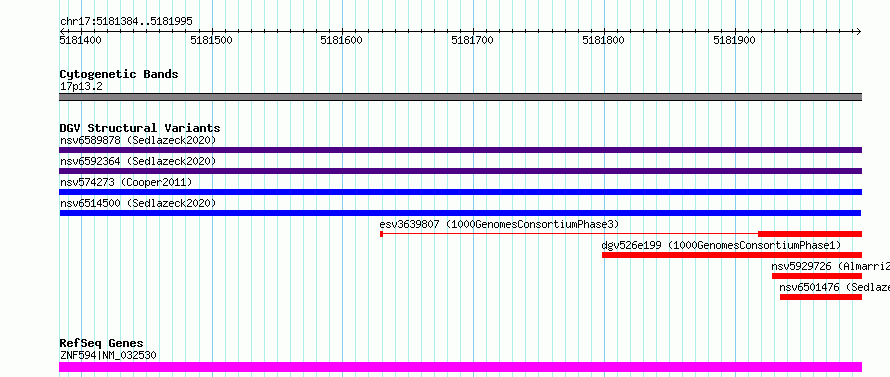Click the 5181500 ruler position label
The width and height of the screenshot is (890, 377).
[x=212, y=40]
